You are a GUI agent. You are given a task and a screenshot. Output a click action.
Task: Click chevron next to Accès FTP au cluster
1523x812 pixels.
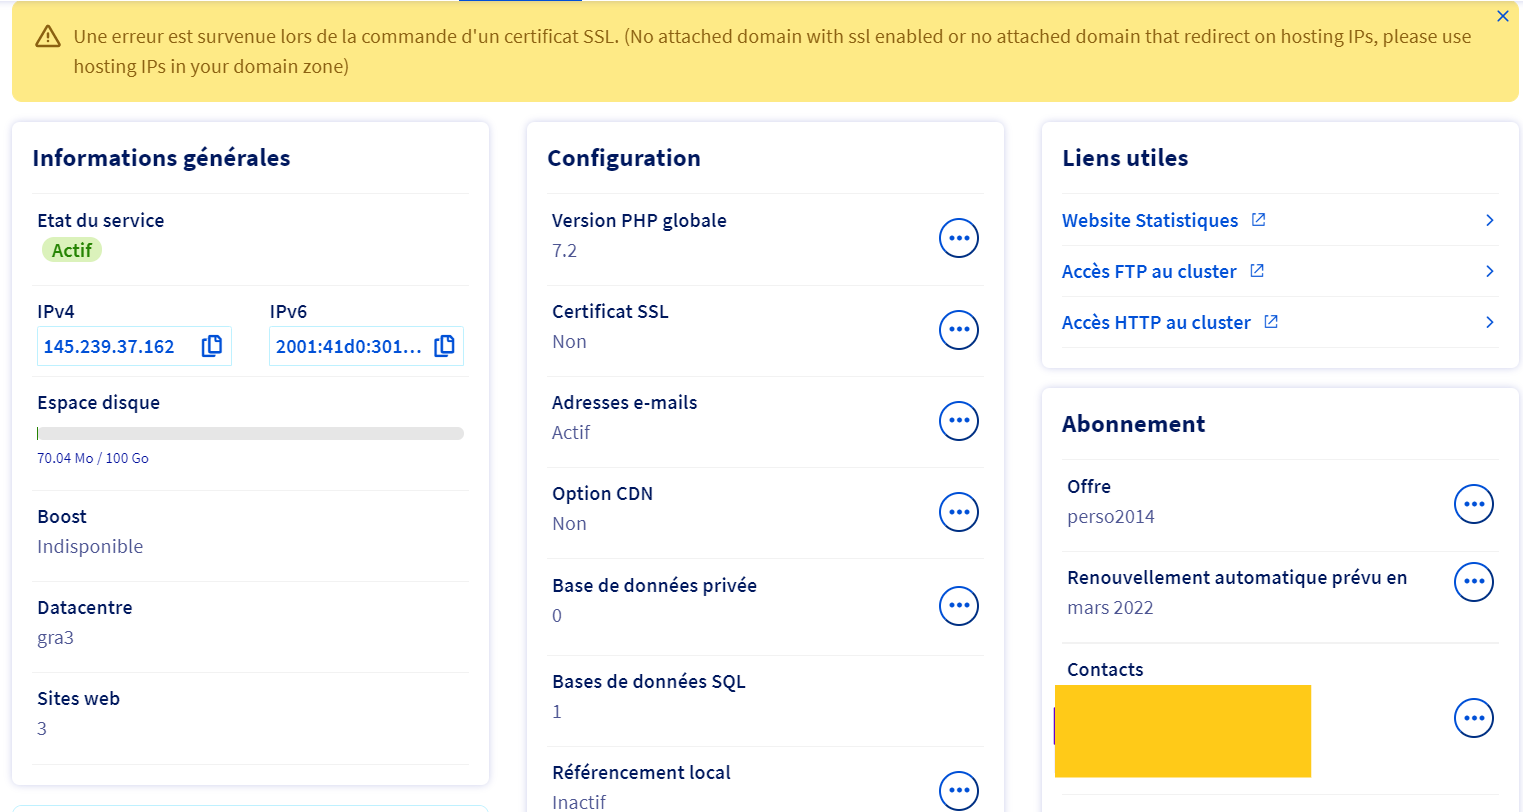click(1489, 271)
